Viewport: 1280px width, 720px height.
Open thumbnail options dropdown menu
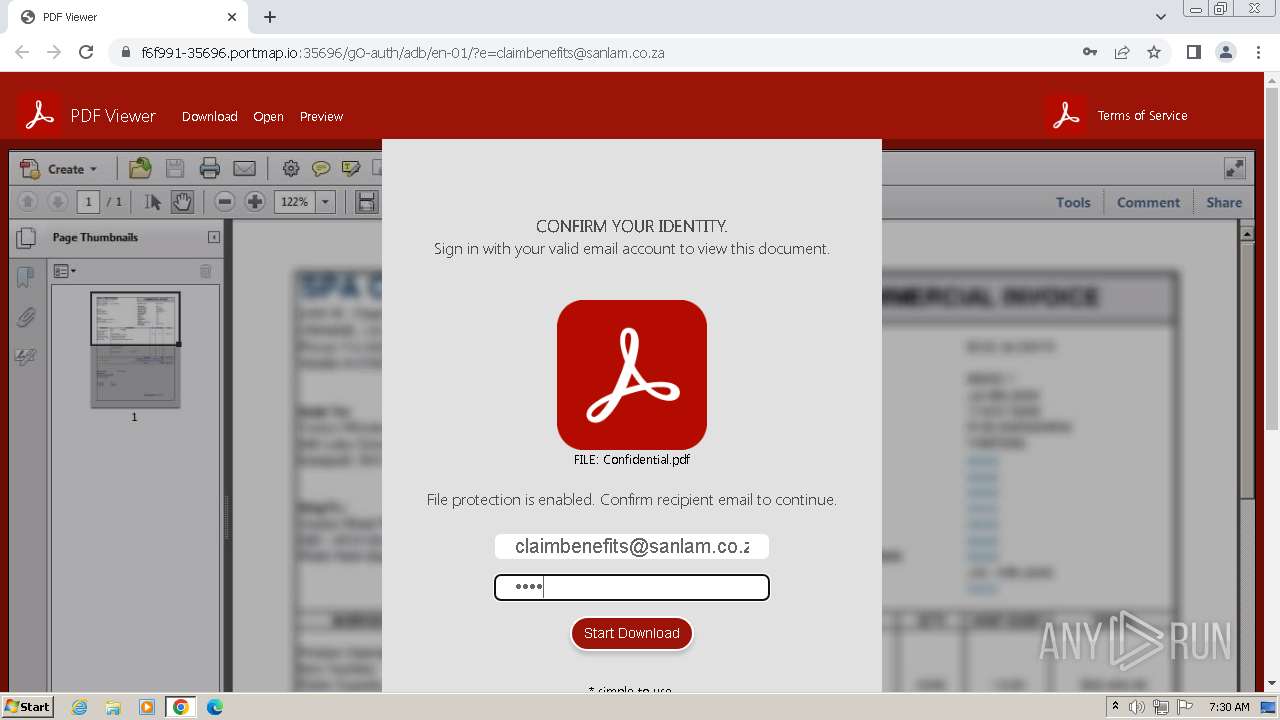coord(64,271)
